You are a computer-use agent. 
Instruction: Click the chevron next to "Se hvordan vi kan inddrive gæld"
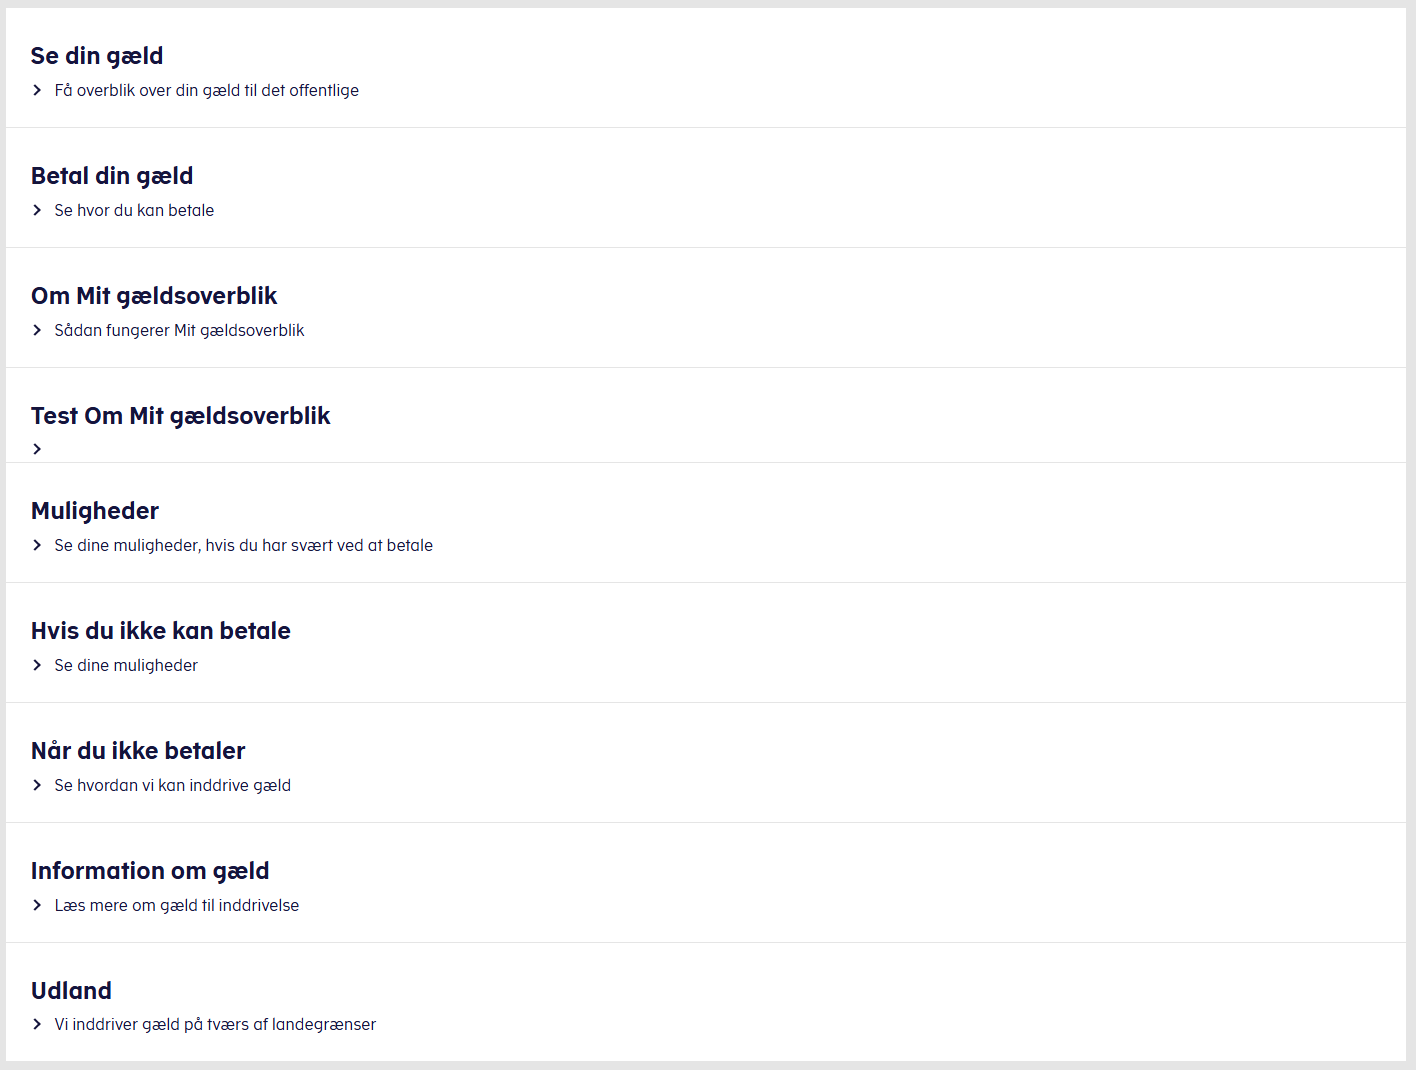coord(37,785)
